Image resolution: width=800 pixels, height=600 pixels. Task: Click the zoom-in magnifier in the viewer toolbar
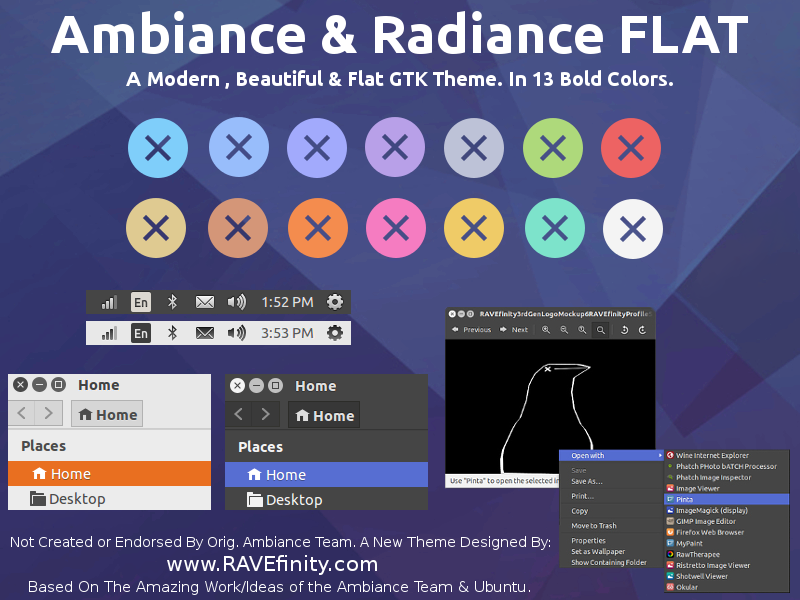[546, 330]
